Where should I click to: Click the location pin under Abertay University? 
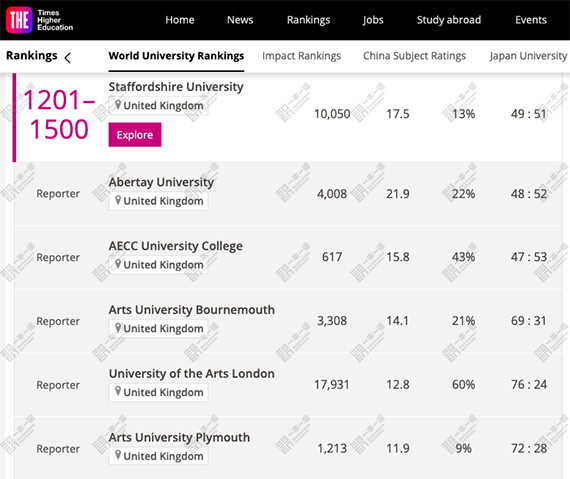(x=118, y=200)
